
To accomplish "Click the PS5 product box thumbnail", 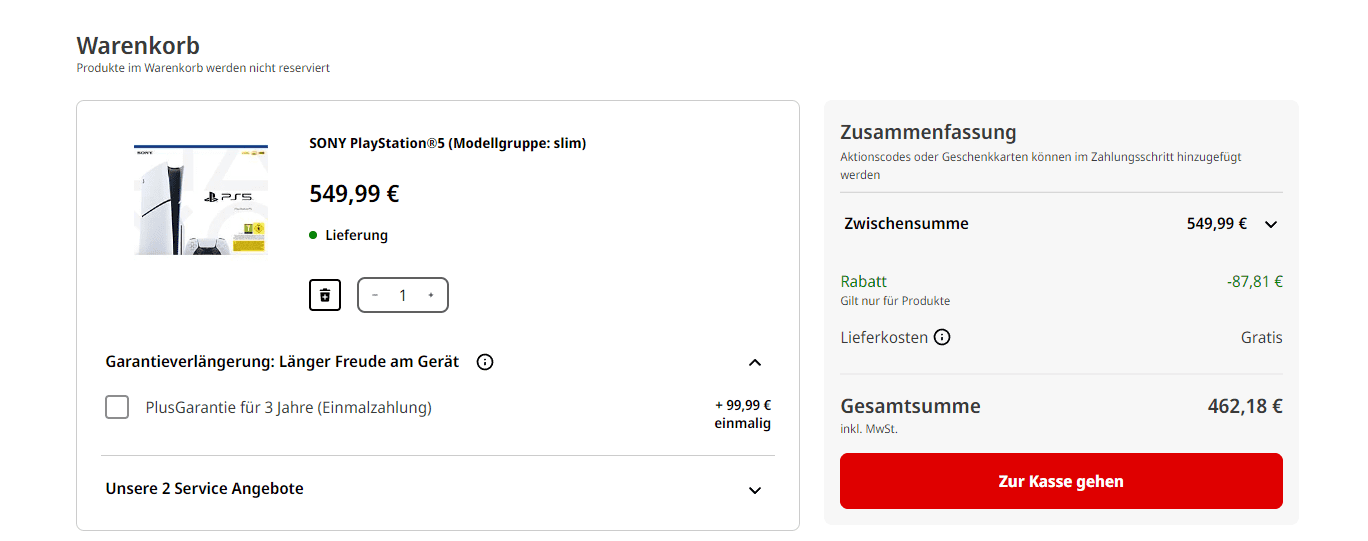I will (x=201, y=200).
